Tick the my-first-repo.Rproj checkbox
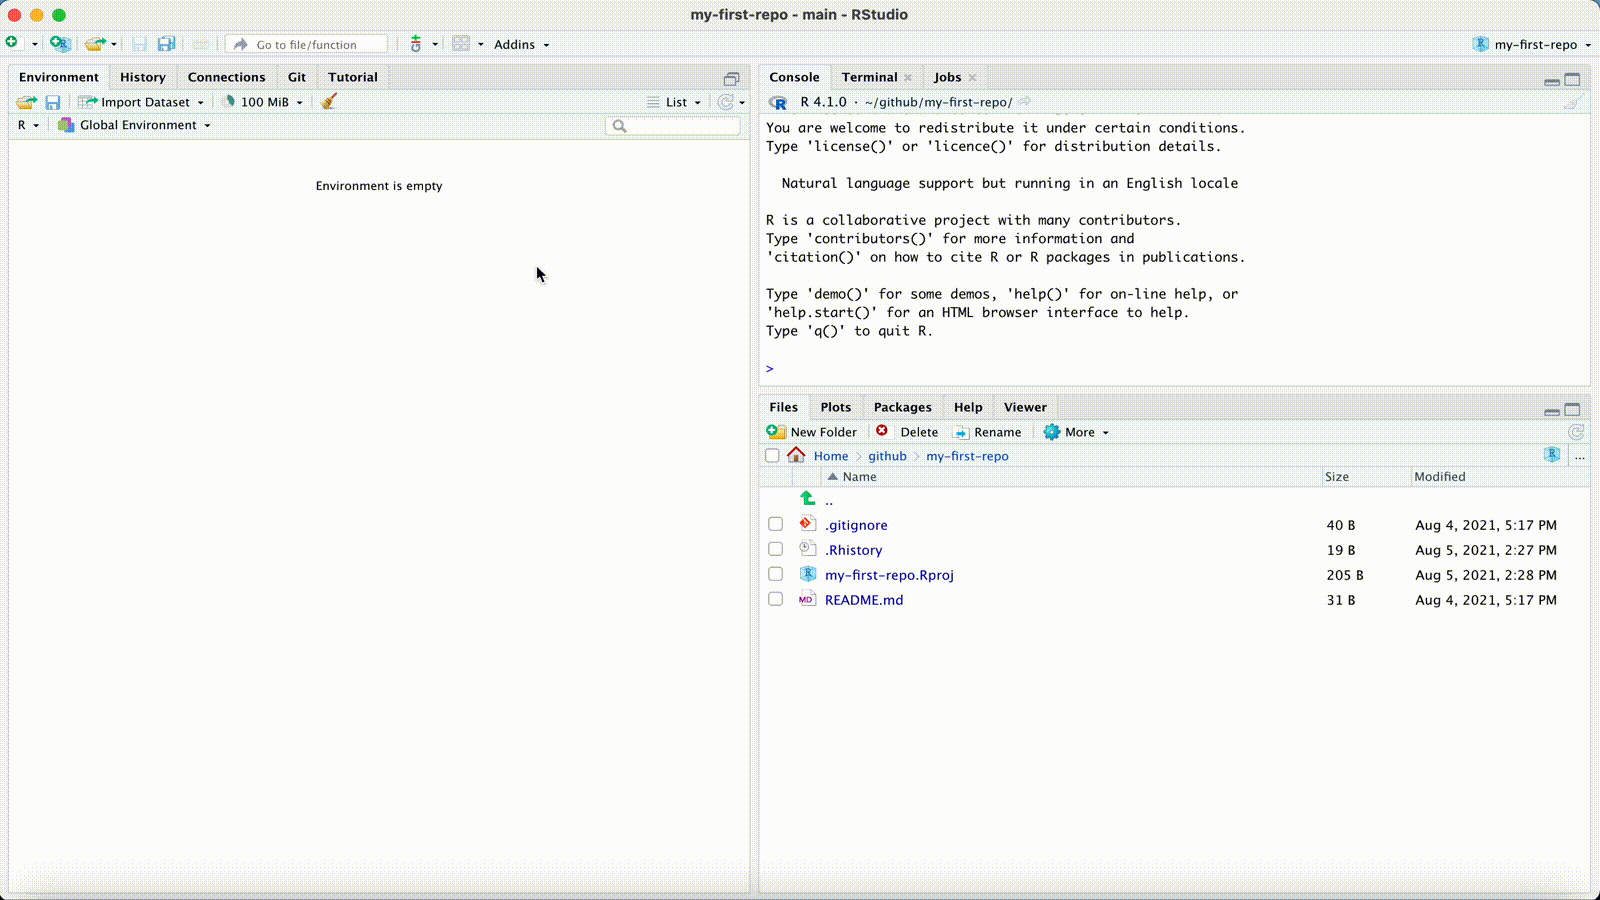The width and height of the screenshot is (1600, 900). [775, 574]
